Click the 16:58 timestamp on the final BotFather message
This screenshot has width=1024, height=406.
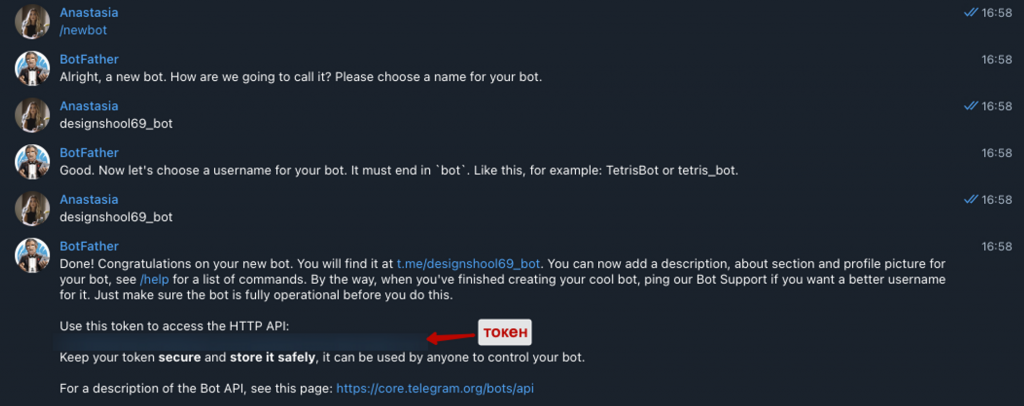point(997,246)
